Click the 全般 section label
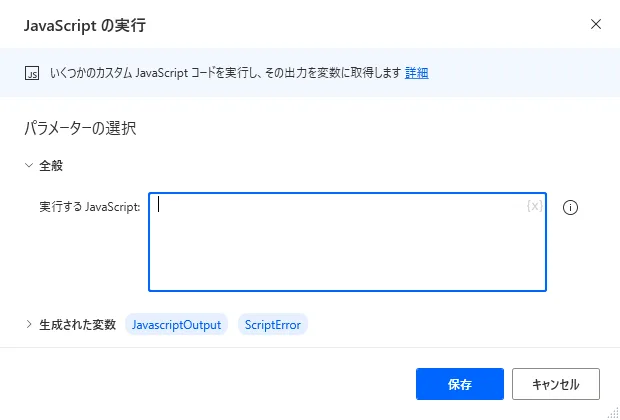This screenshot has height=420, width=620. point(52,165)
